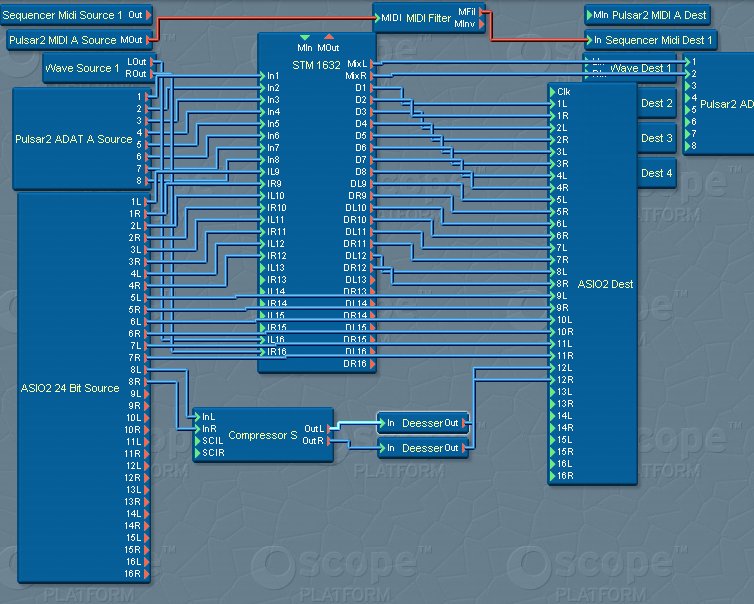Click the MInv output port on MIDI Filter
Image resolution: width=754 pixels, height=604 pixels.
[481, 24]
